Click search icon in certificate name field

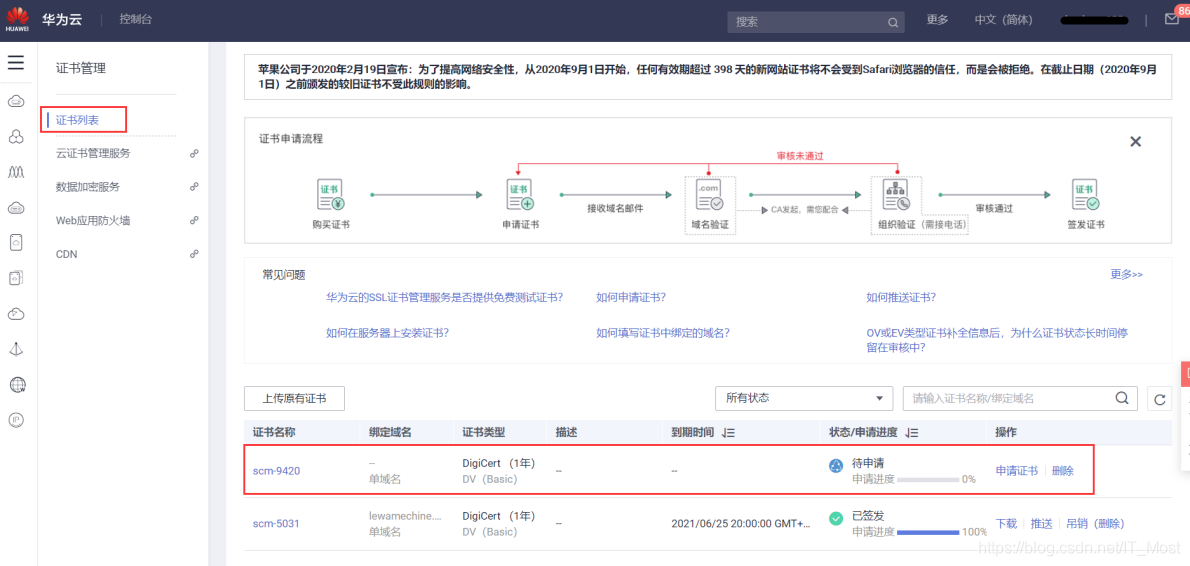pyautogui.click(x=1122, y=398)
